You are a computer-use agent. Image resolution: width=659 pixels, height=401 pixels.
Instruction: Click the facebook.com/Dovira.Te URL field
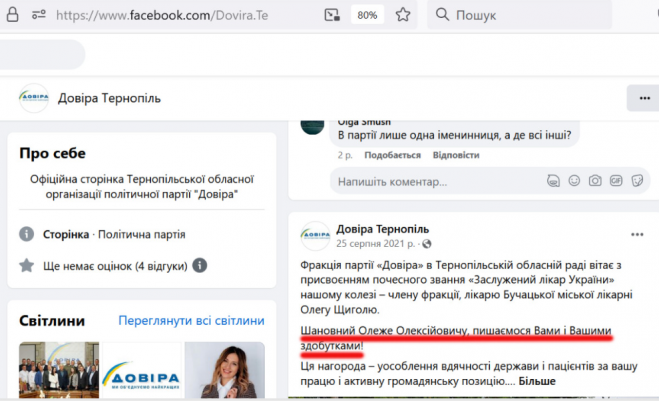(162, 15)
